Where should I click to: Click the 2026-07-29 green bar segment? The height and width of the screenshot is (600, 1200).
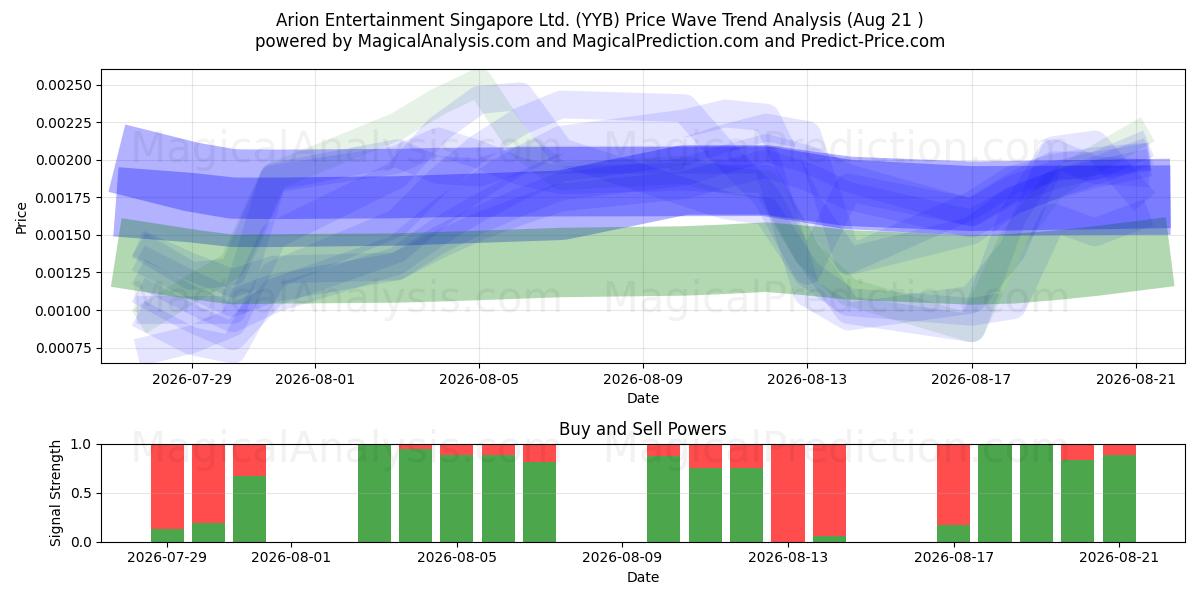coord(167,535)
